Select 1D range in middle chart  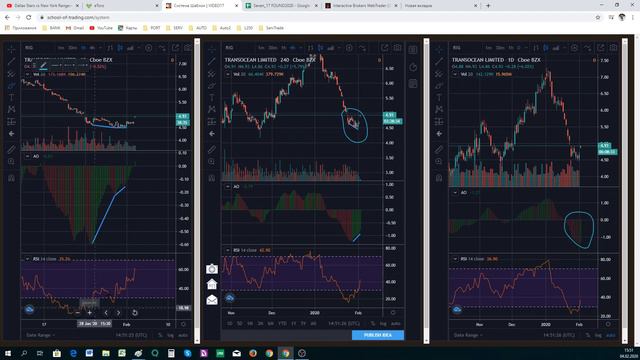229,323
